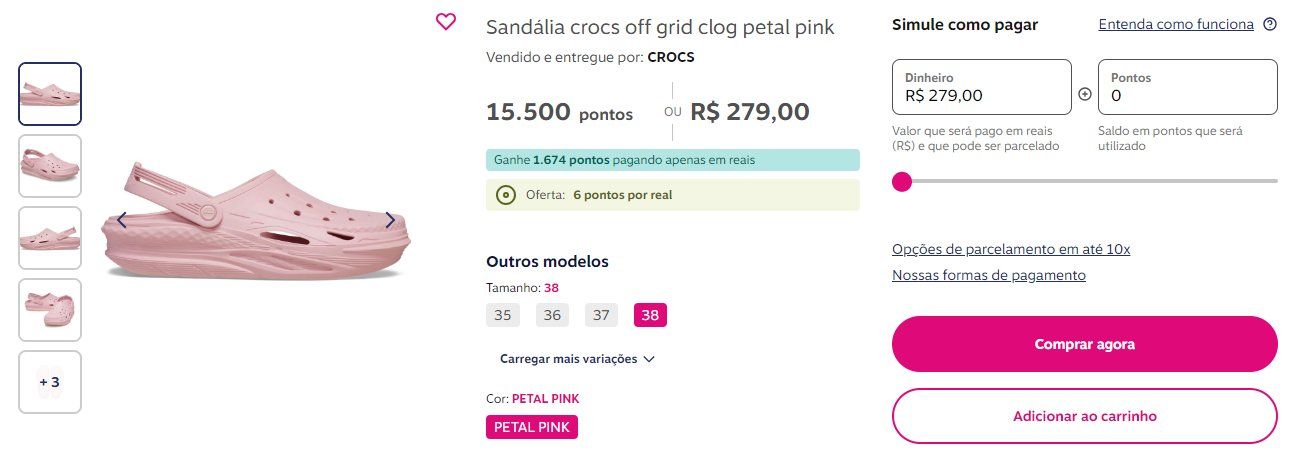Show next product image with right arrow

390,220
